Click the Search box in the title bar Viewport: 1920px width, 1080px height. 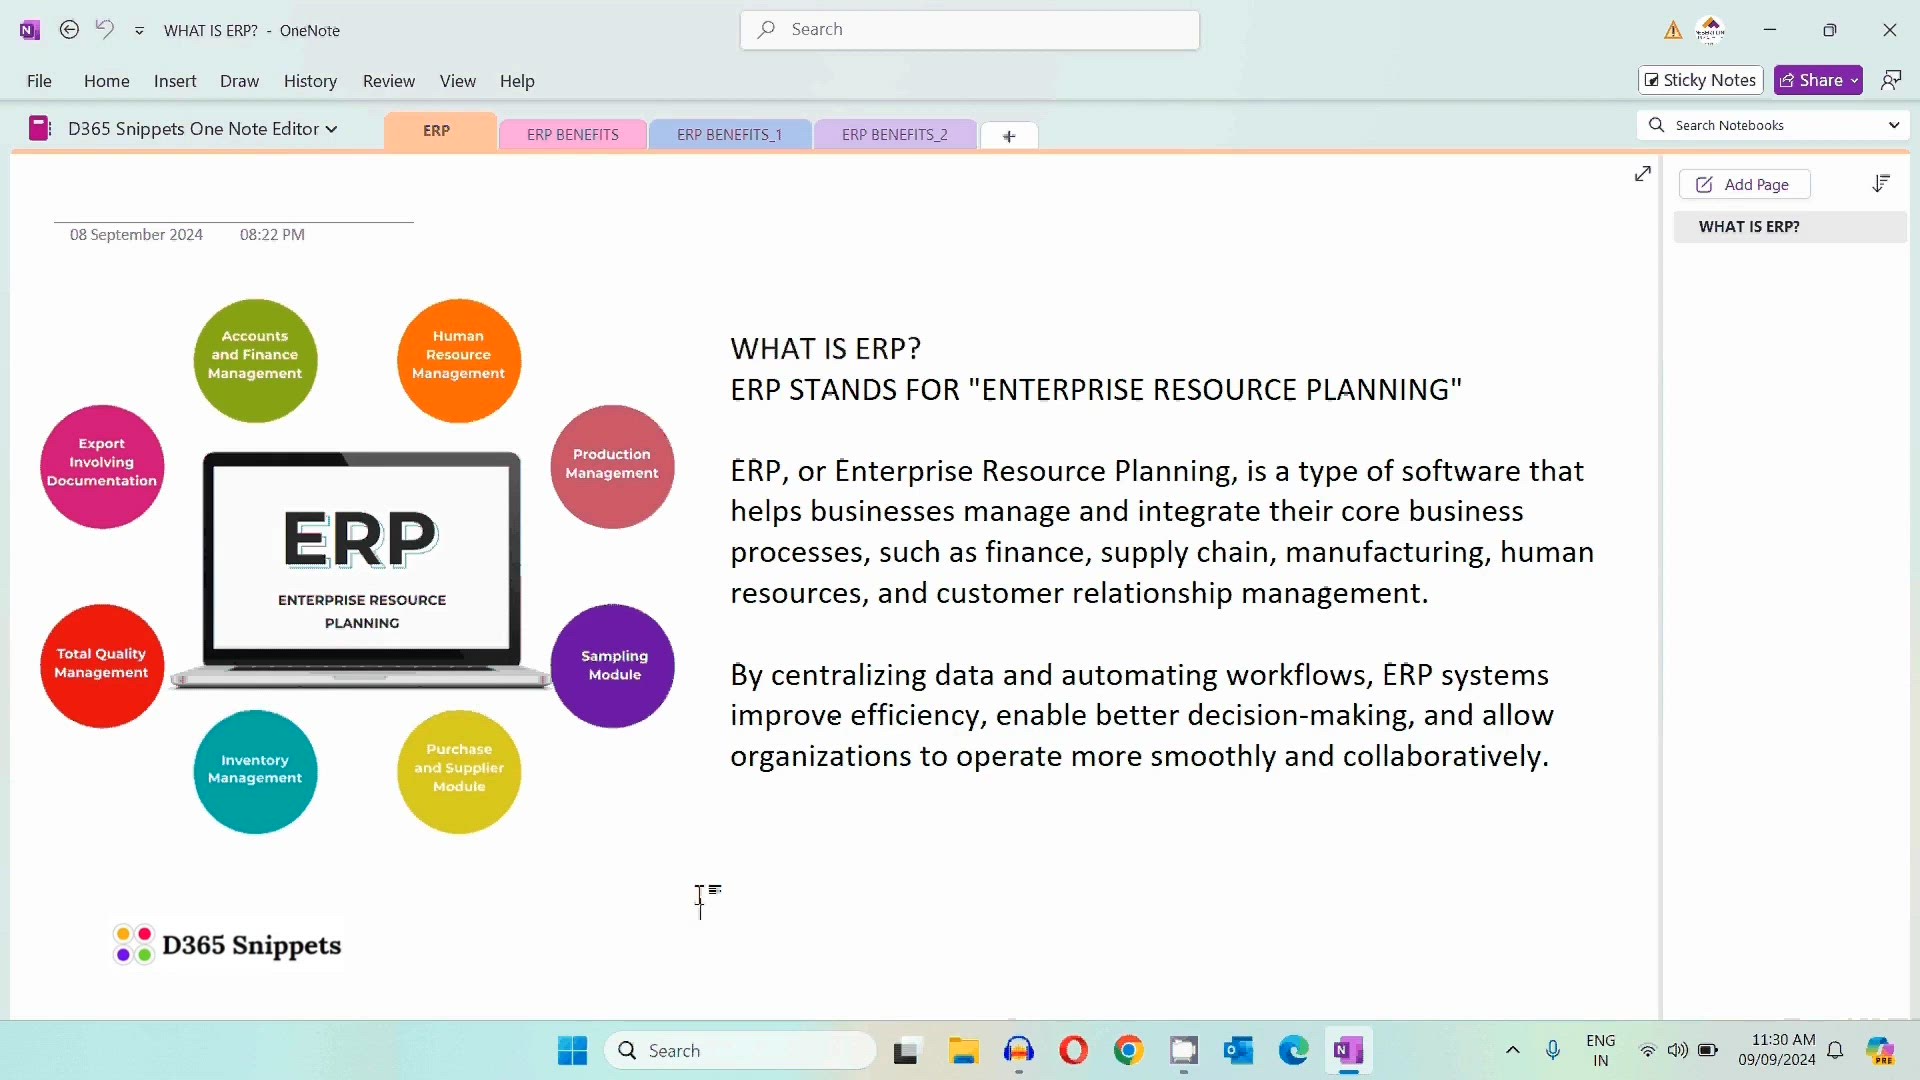(x=969, y=30)
